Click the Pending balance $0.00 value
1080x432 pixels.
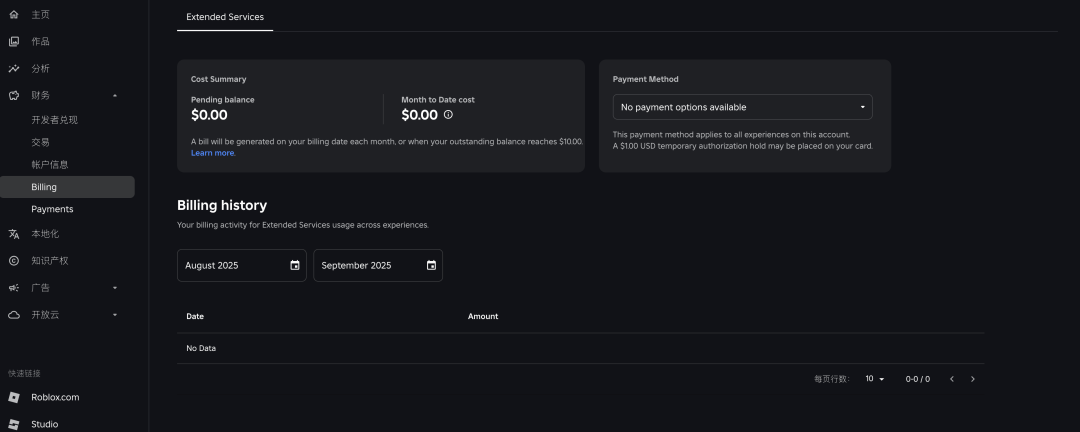[x=209, y=115]
